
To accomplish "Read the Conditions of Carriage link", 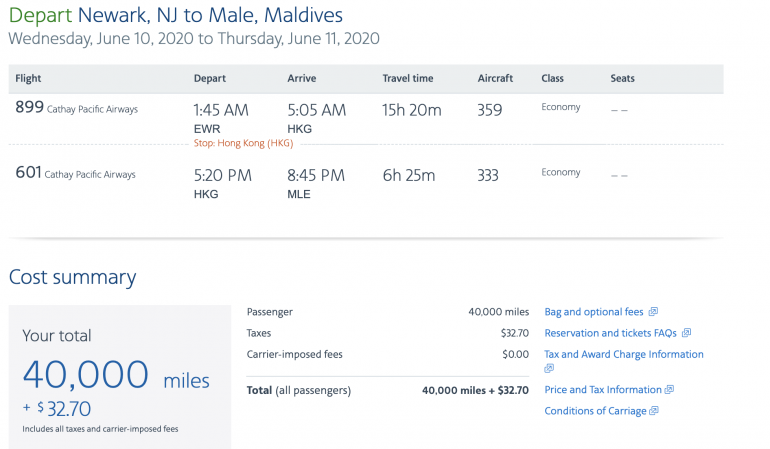I will [595, 411].
